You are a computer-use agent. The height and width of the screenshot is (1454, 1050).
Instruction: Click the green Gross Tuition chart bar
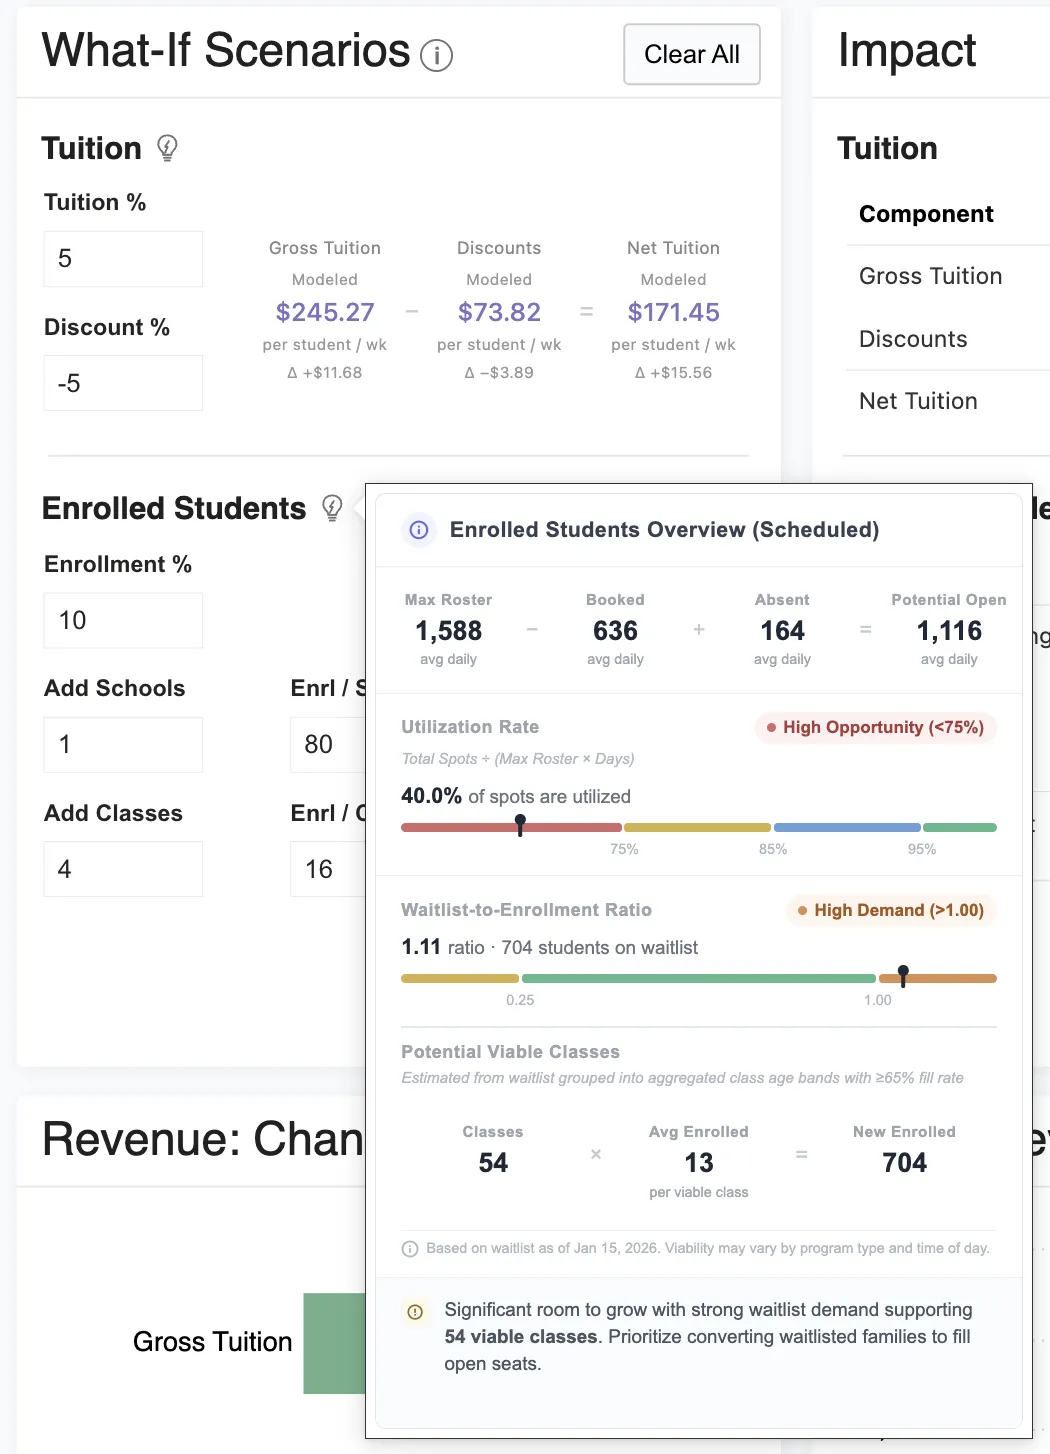click(334, 1343)
